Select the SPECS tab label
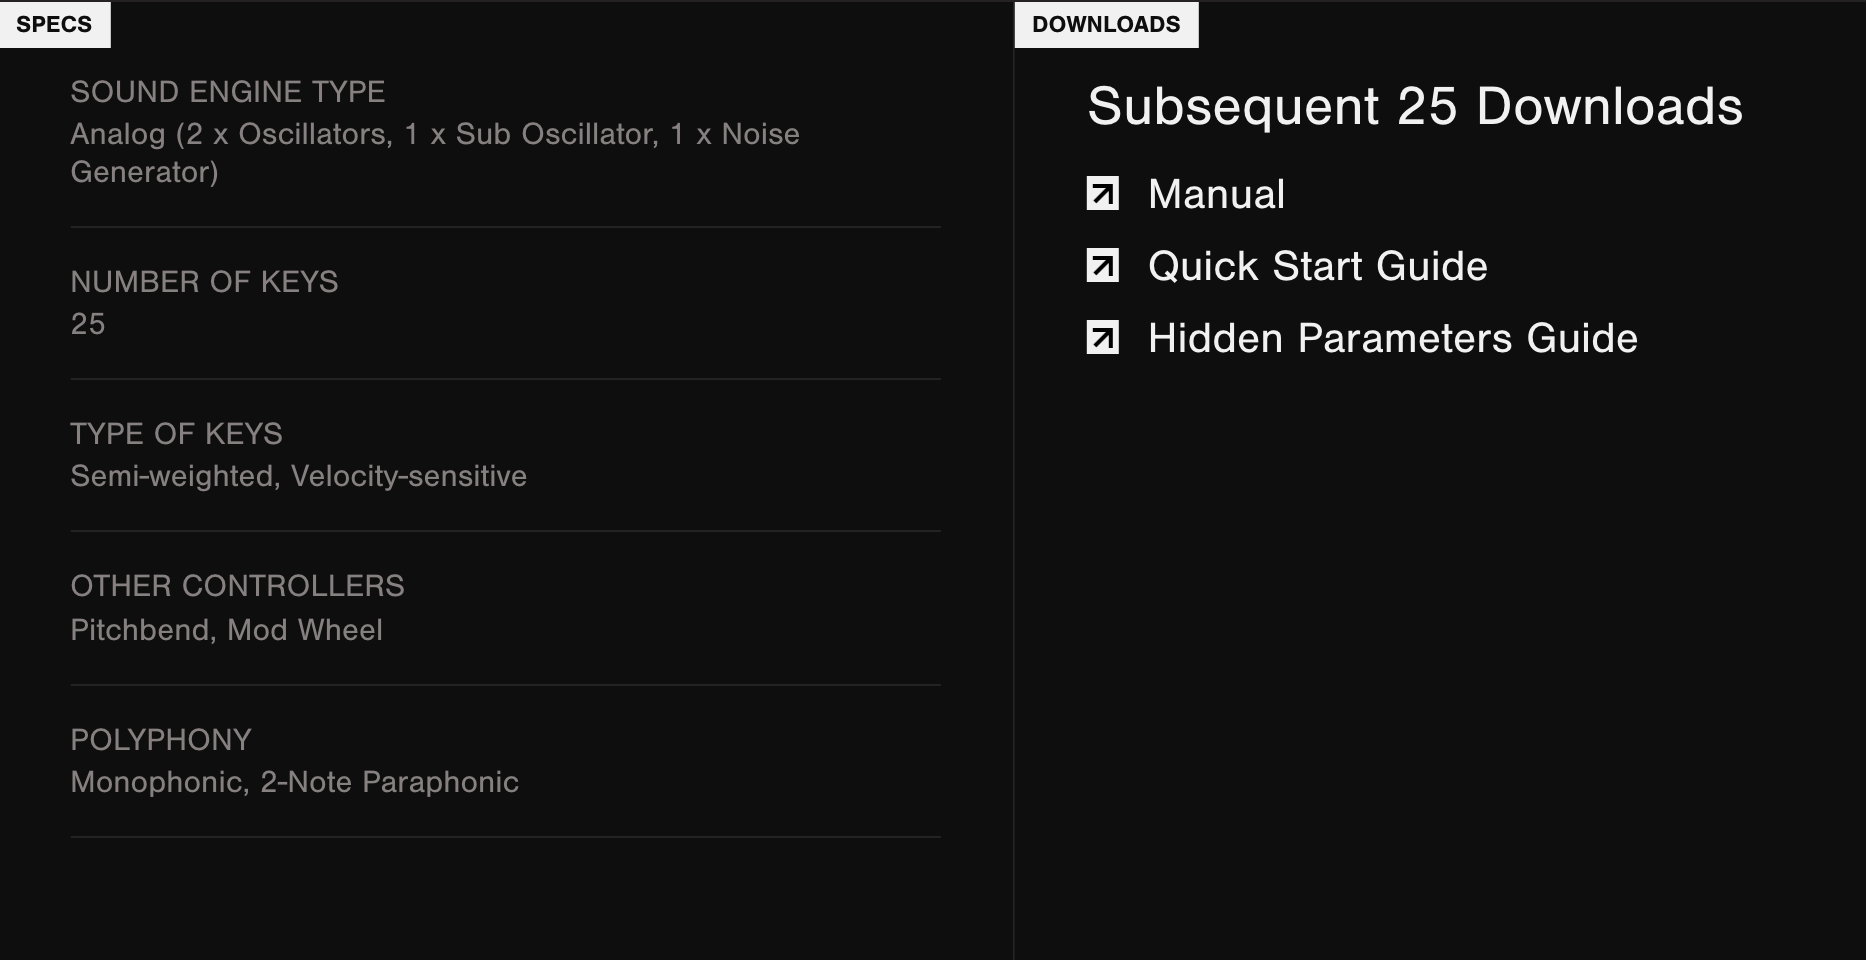 (54, 24)
